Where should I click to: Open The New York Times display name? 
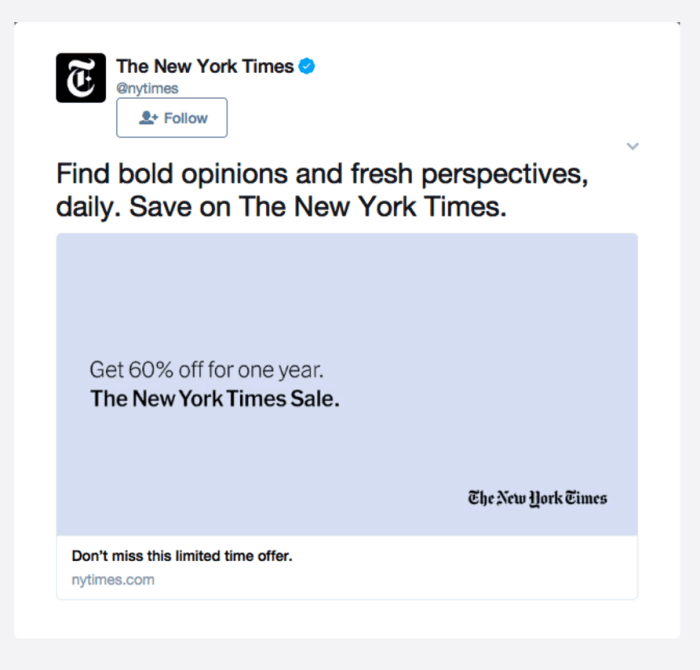tap(205, 67)
